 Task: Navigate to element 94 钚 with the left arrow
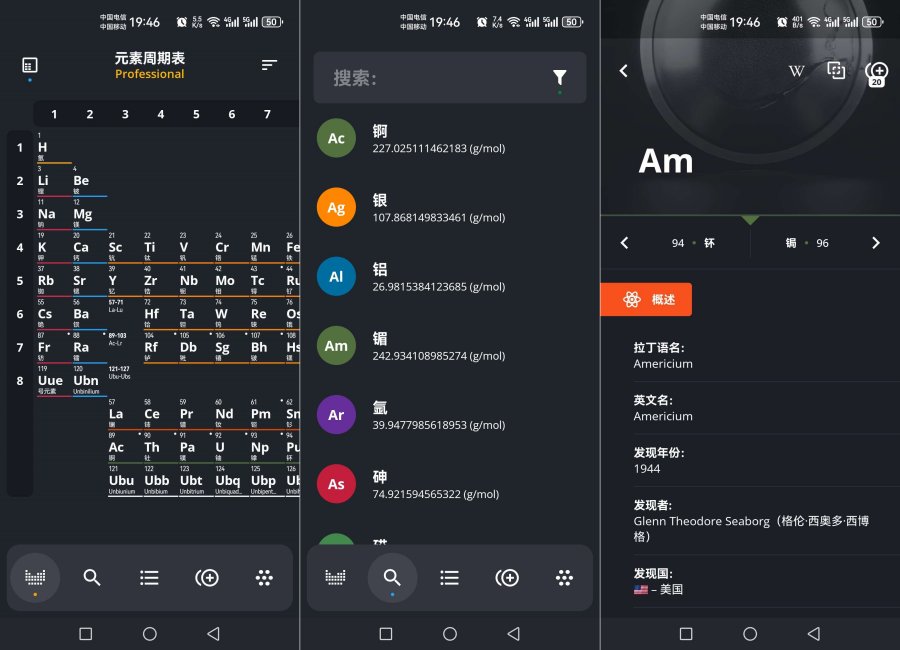(624, 242)
